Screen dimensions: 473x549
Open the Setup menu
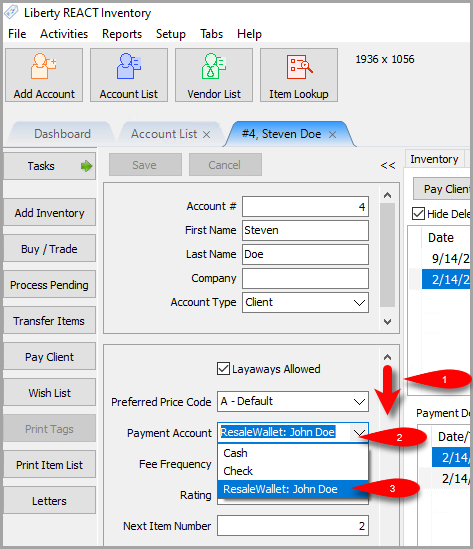click(x=171, y=34)
